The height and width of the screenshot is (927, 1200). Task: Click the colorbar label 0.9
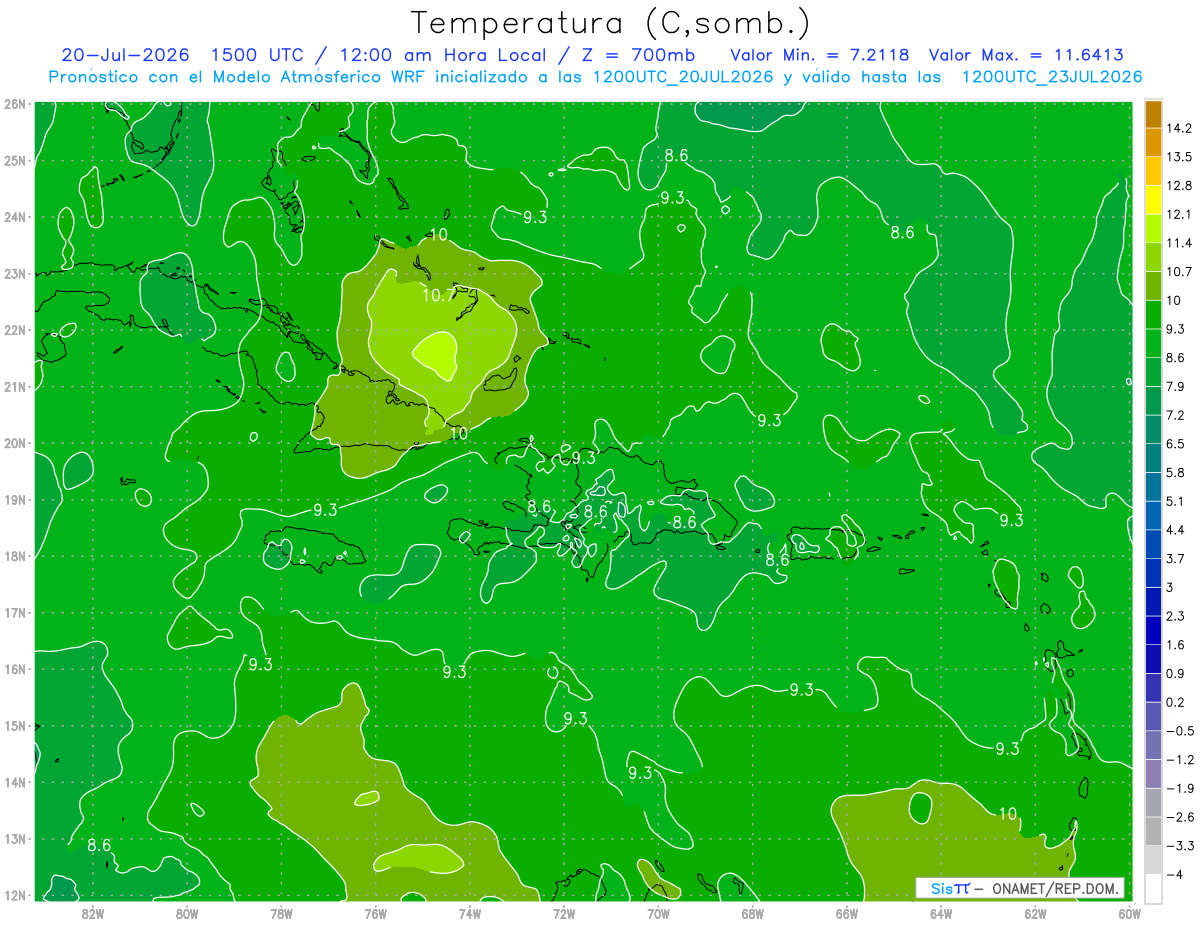[1175, 673]
